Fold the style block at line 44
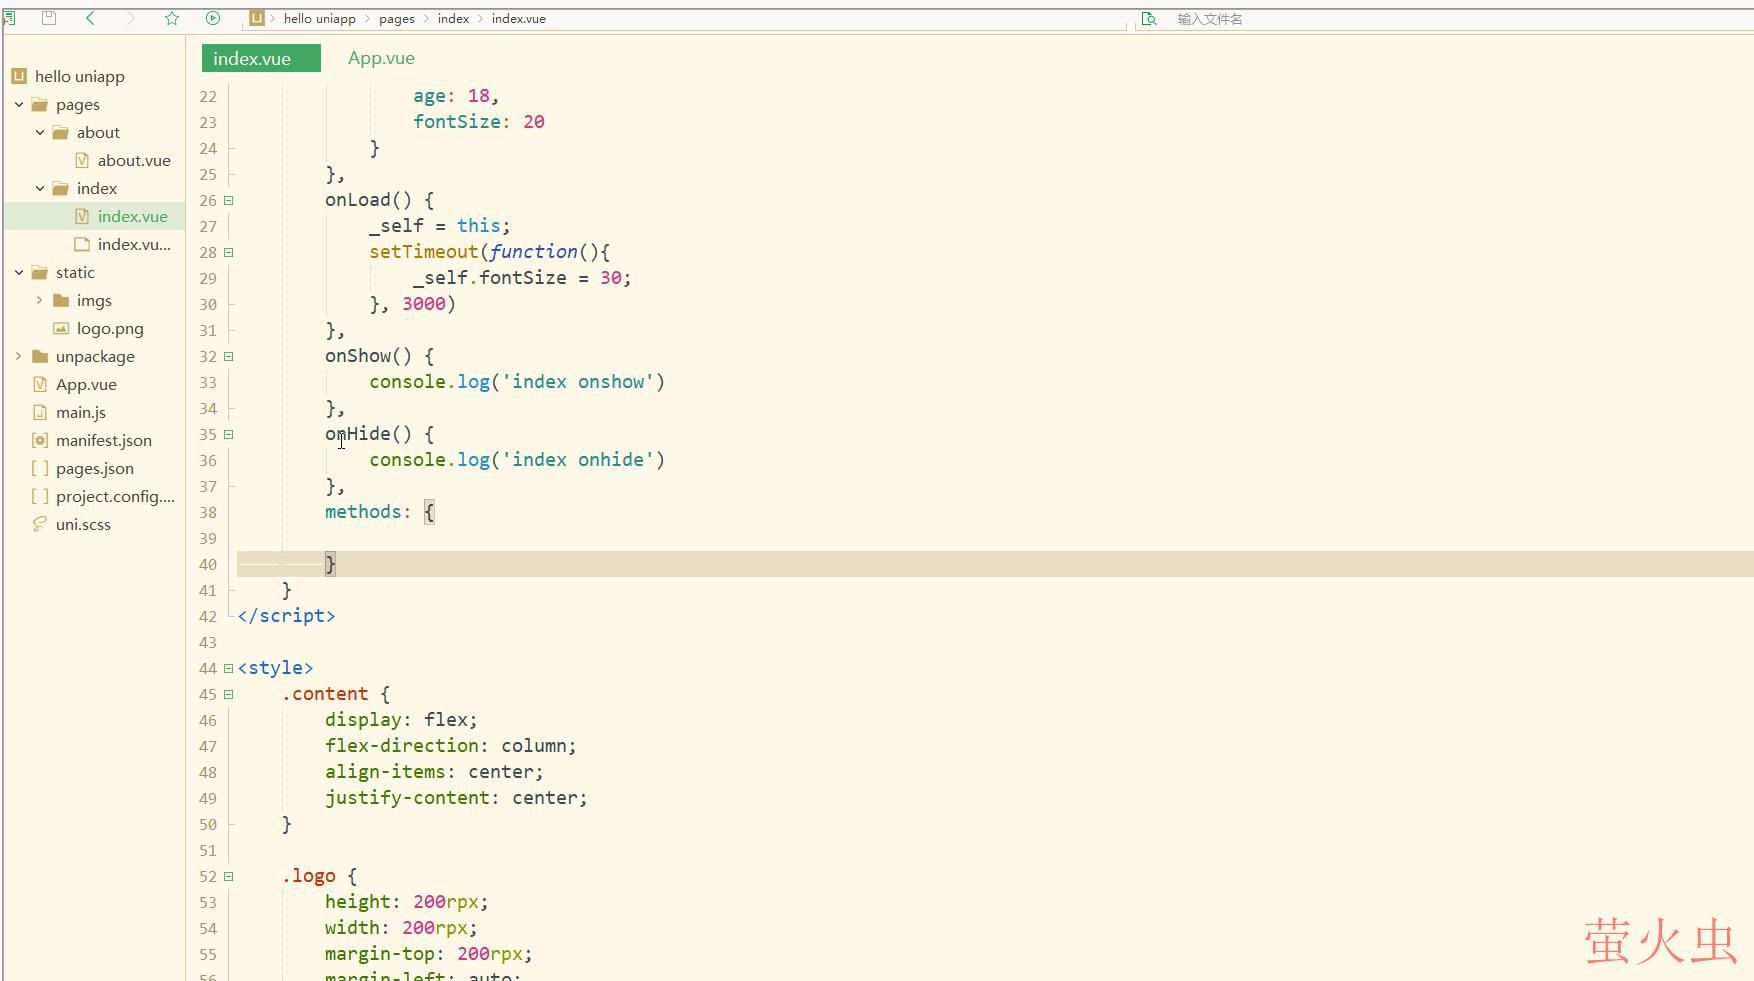Image resolution: width=1754 pixels, height=981 pixels. coord(229,668)
